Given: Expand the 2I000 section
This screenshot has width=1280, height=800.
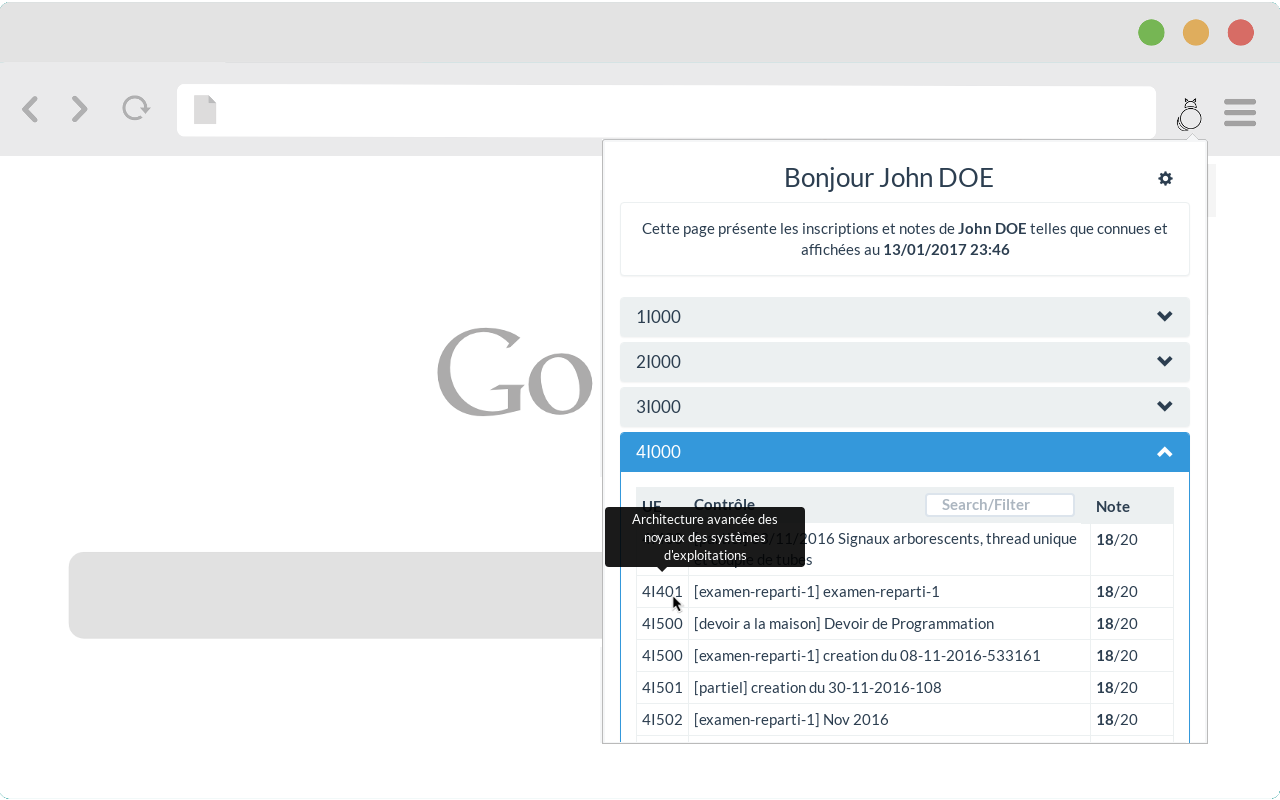Looking at the screenshot, I should [x=905, y=362].
